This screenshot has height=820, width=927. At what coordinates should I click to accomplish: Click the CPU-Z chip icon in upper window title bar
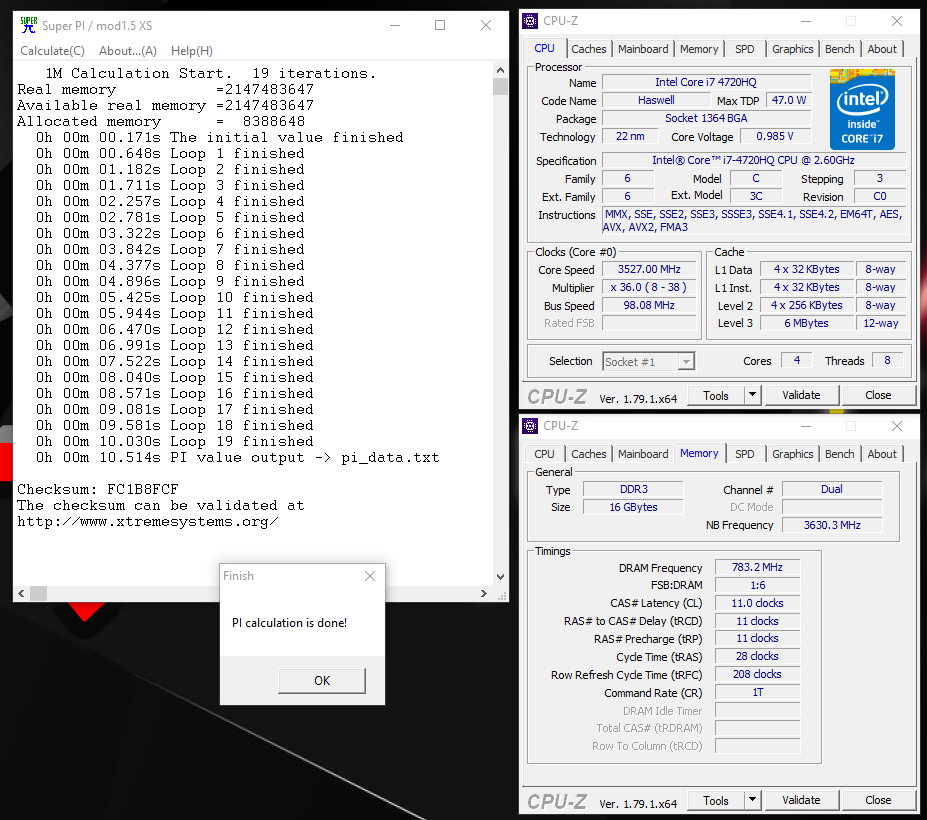click(x=530, y=21)
